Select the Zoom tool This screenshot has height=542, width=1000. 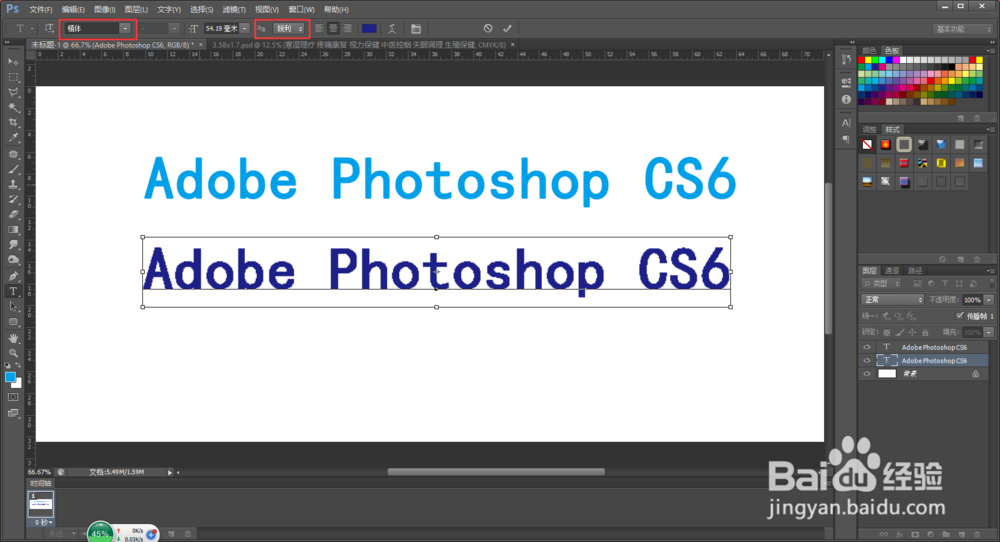(x=13, y=353)
